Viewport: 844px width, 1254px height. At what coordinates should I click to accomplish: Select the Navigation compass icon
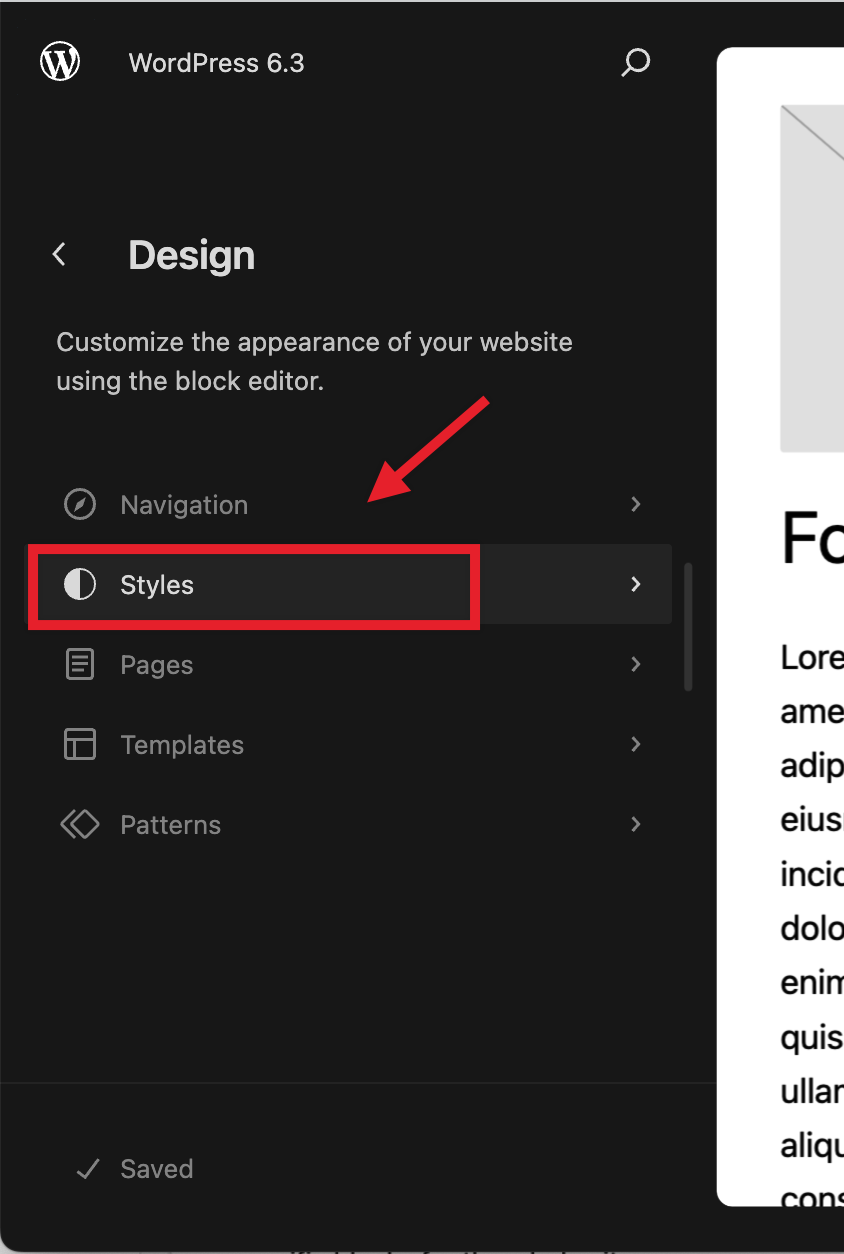pyautogui.click(x=79, y=504)
